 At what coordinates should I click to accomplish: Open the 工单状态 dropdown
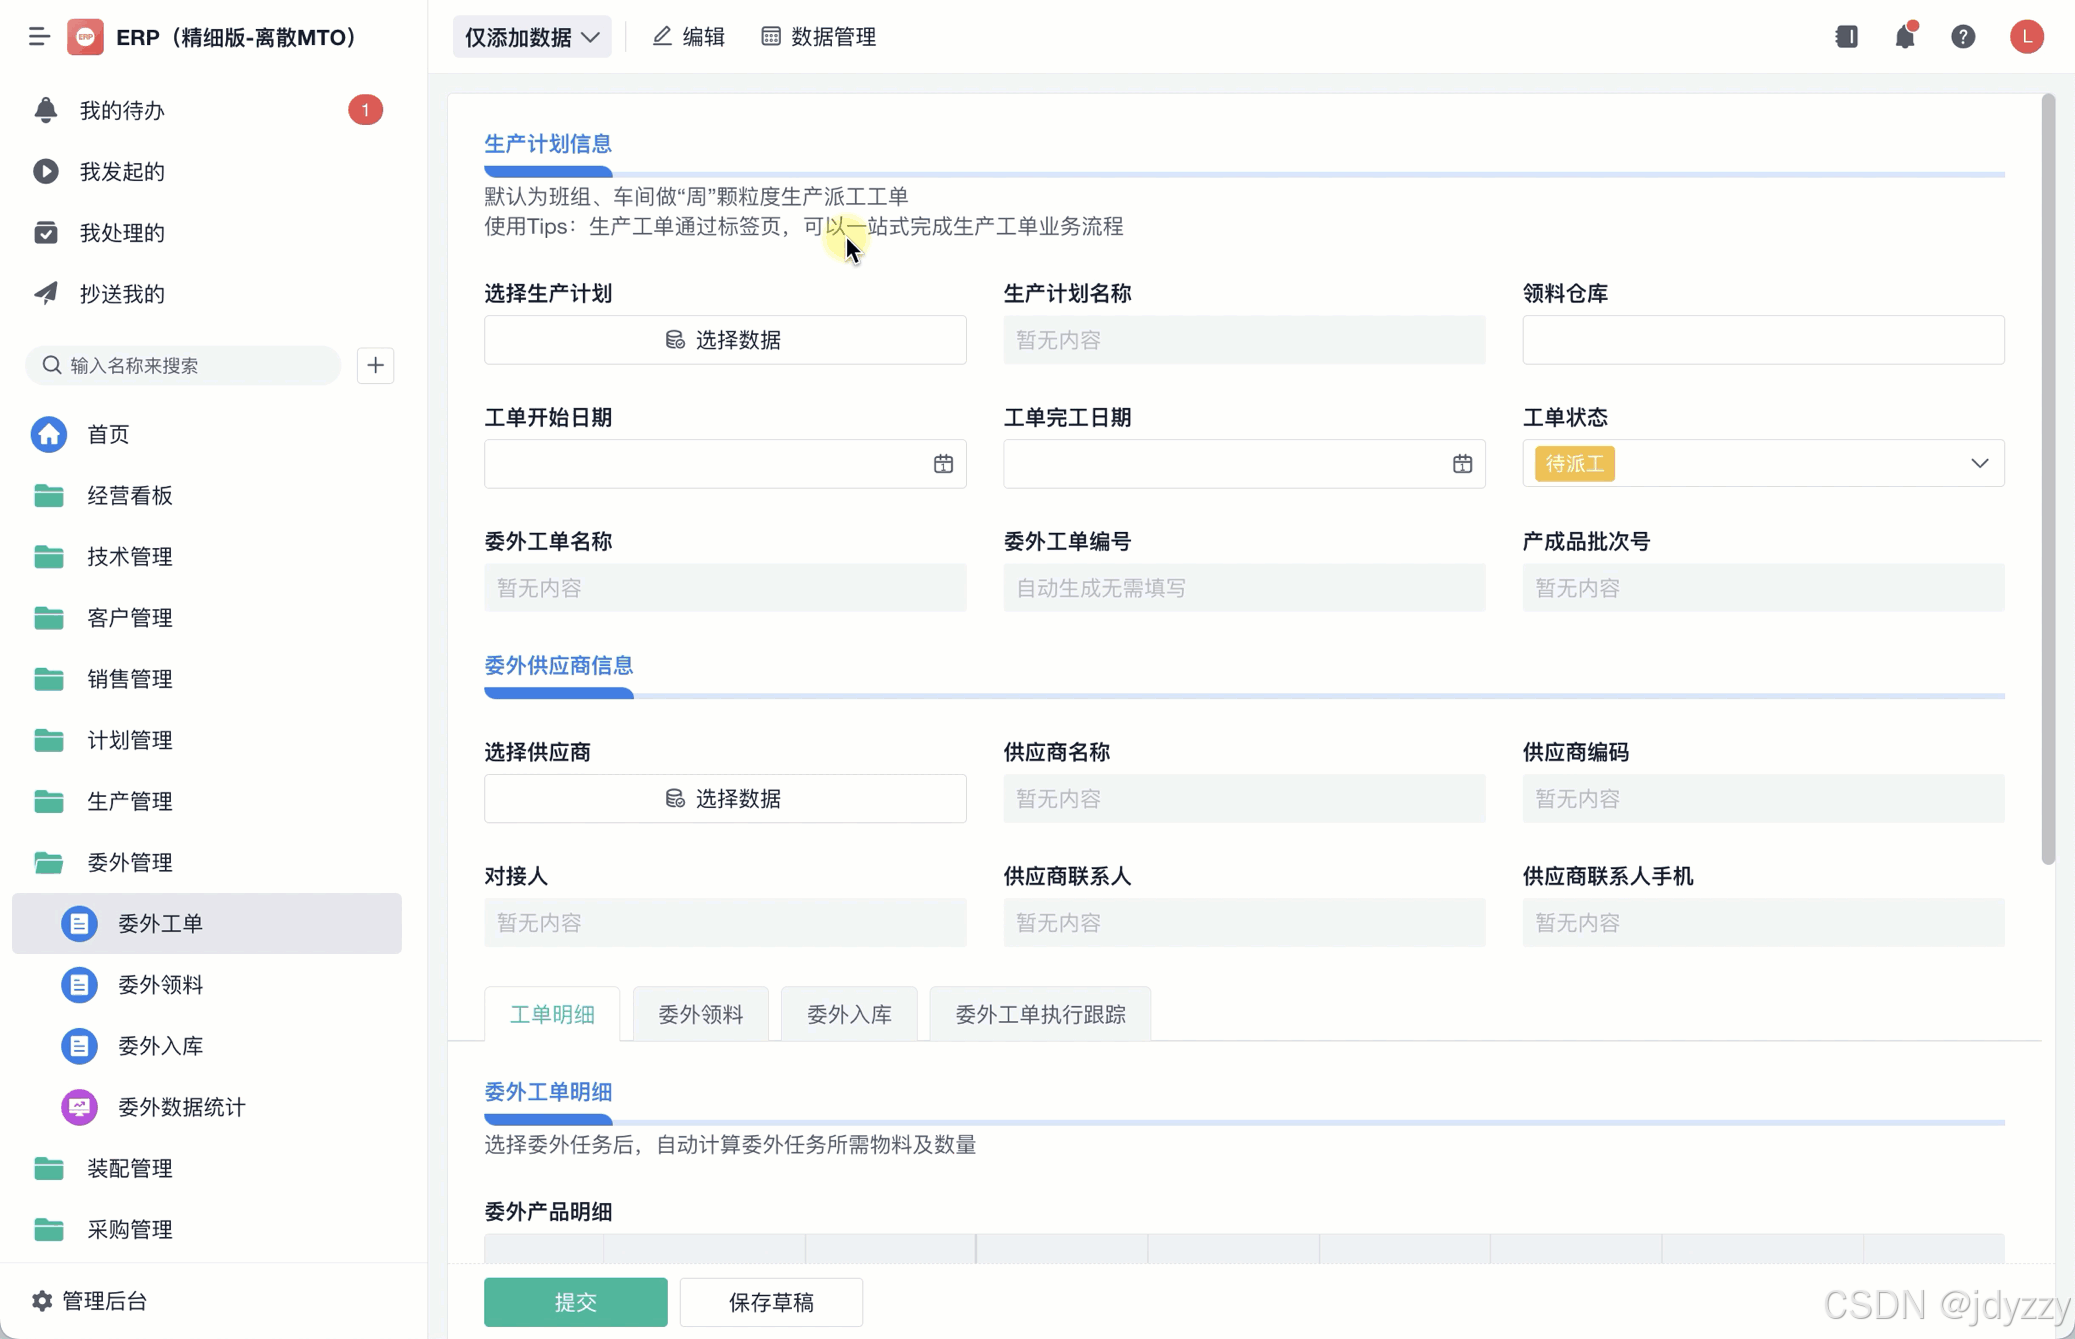tap(1762, 464)
